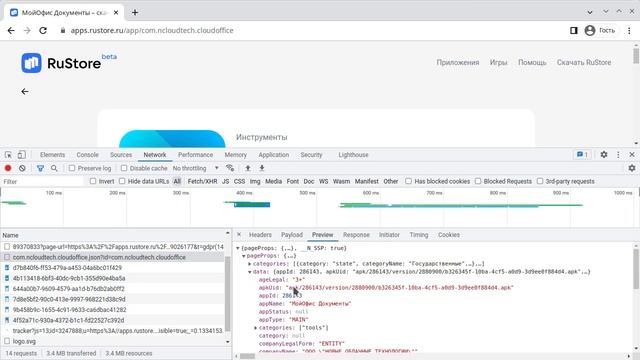Switch to Elements panel

click(52, 155)
